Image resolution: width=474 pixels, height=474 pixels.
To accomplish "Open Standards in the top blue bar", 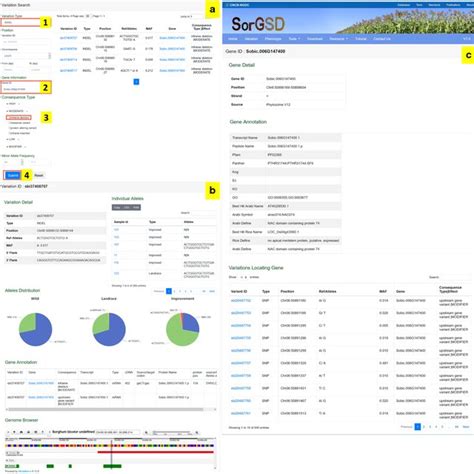I will (x=434, y=5).
